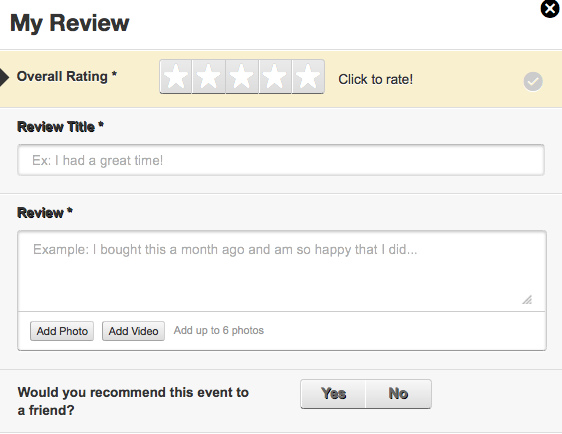Click the Add Video button
Viewport: 562px width, 434px height.
(x=133, y=331)
